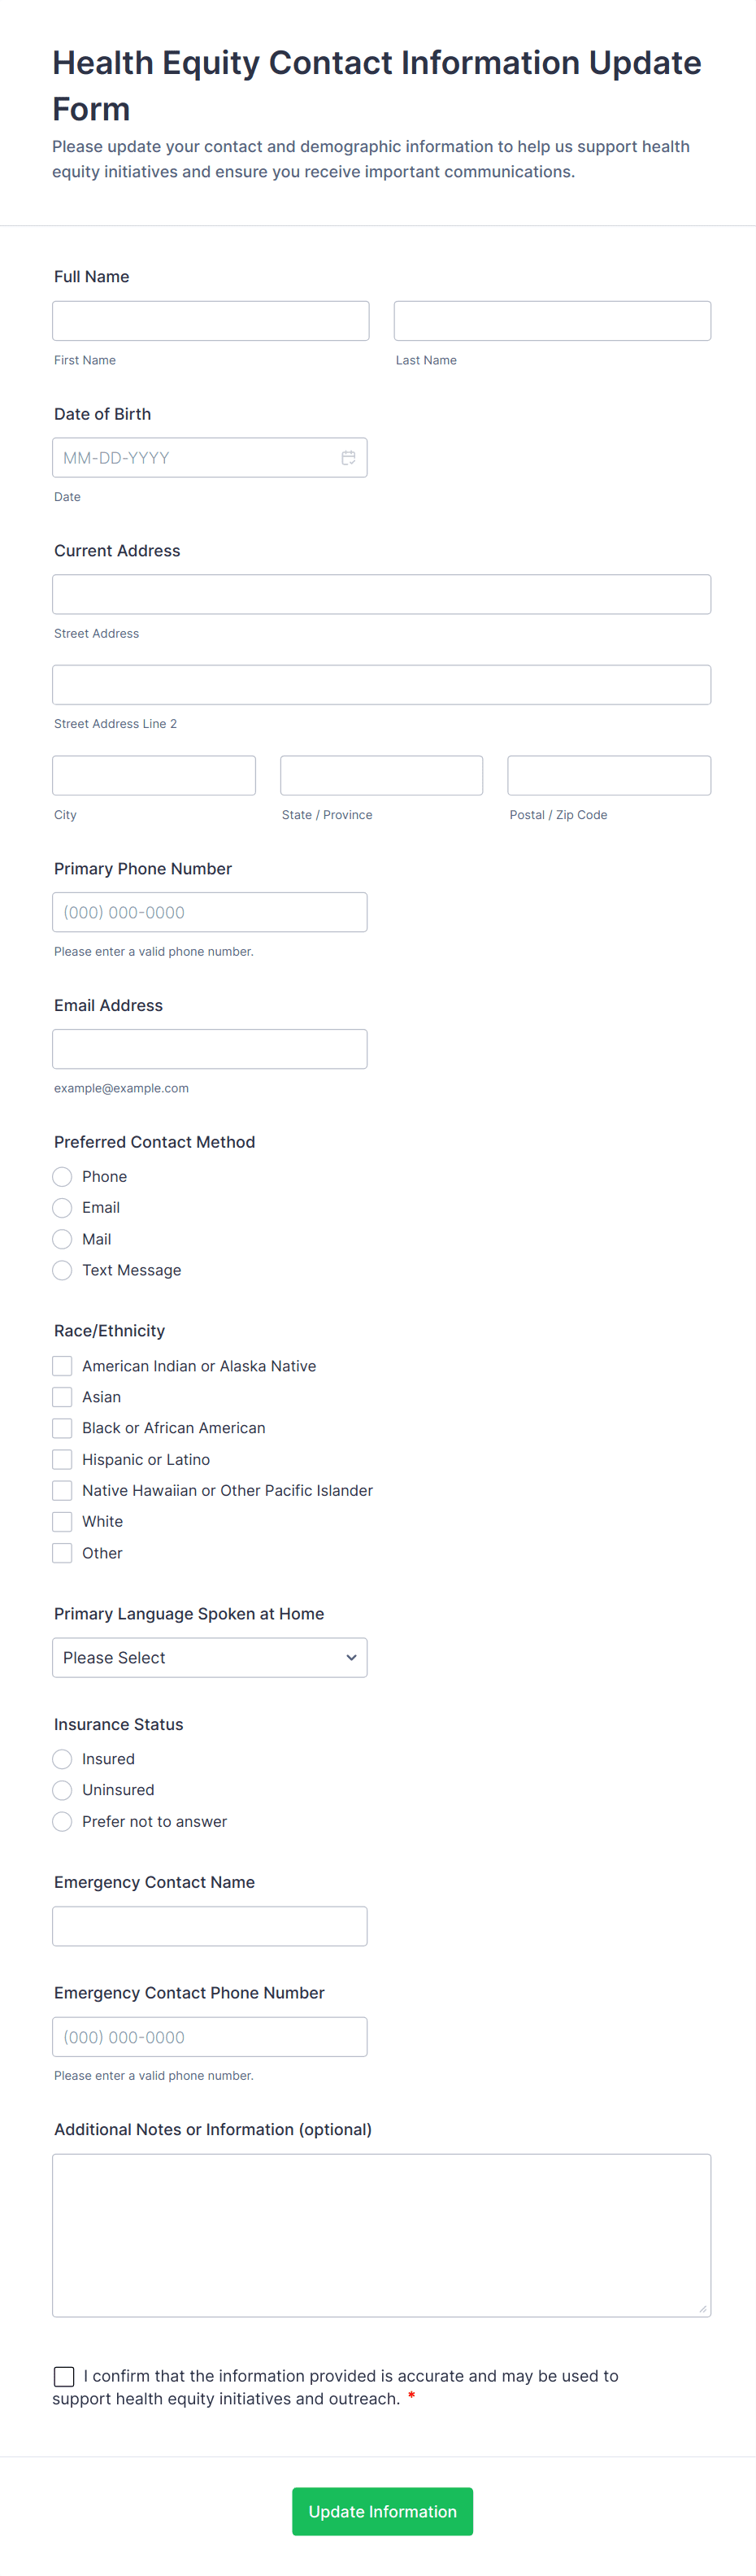The height and width of the screenshot is (2576, 756).
Task: Check the Asian race/ethnicity checkbox
Action: click(x=62, y=1397)
